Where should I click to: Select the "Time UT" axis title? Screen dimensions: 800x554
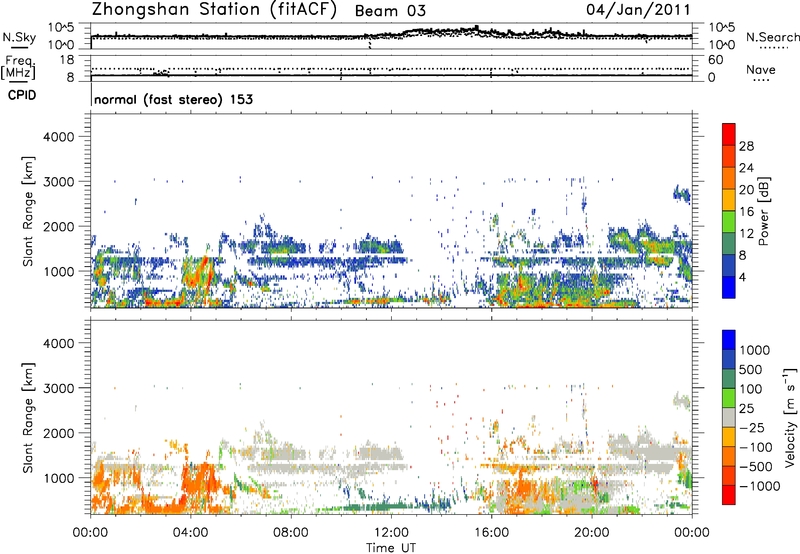[x=391, y=548]
